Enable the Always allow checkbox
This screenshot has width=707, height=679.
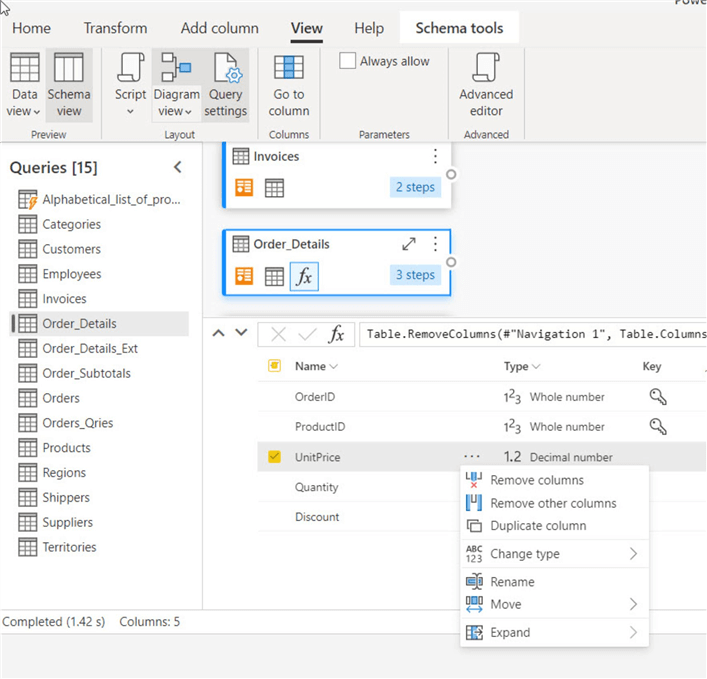tap(347, 61)
